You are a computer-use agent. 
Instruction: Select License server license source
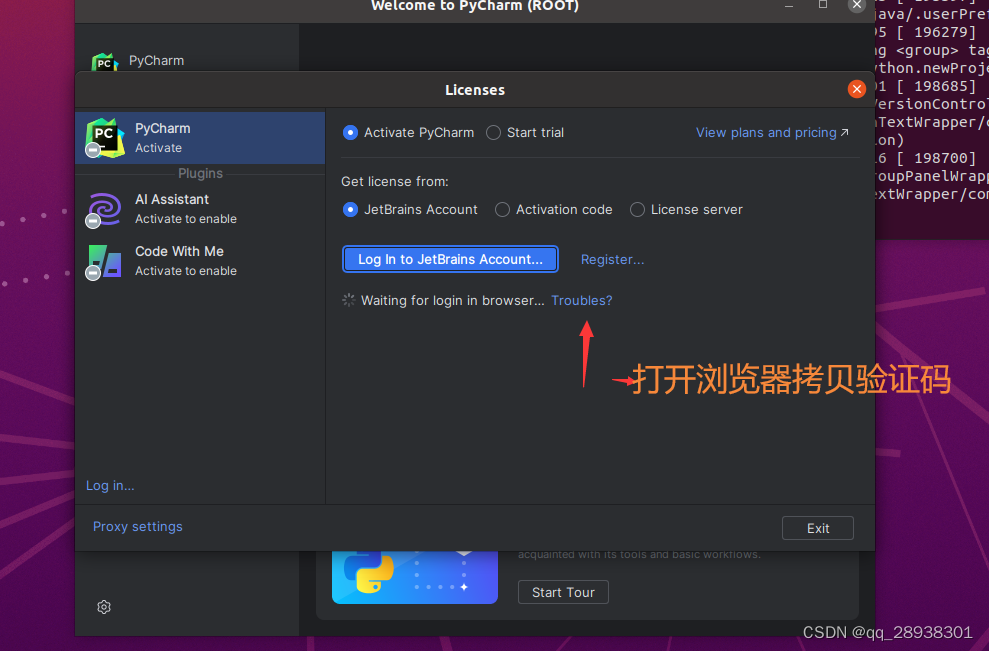(x=686, y=209)
